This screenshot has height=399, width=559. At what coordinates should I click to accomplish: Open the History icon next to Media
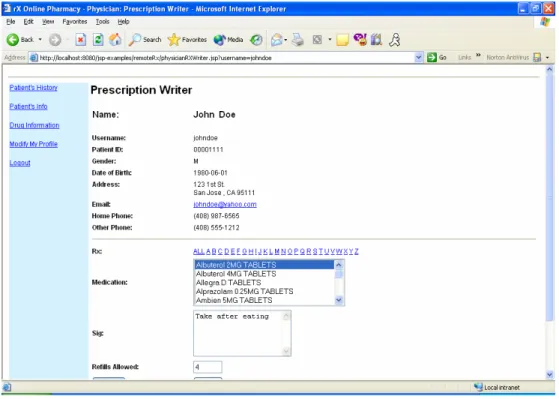pos(256,40)
